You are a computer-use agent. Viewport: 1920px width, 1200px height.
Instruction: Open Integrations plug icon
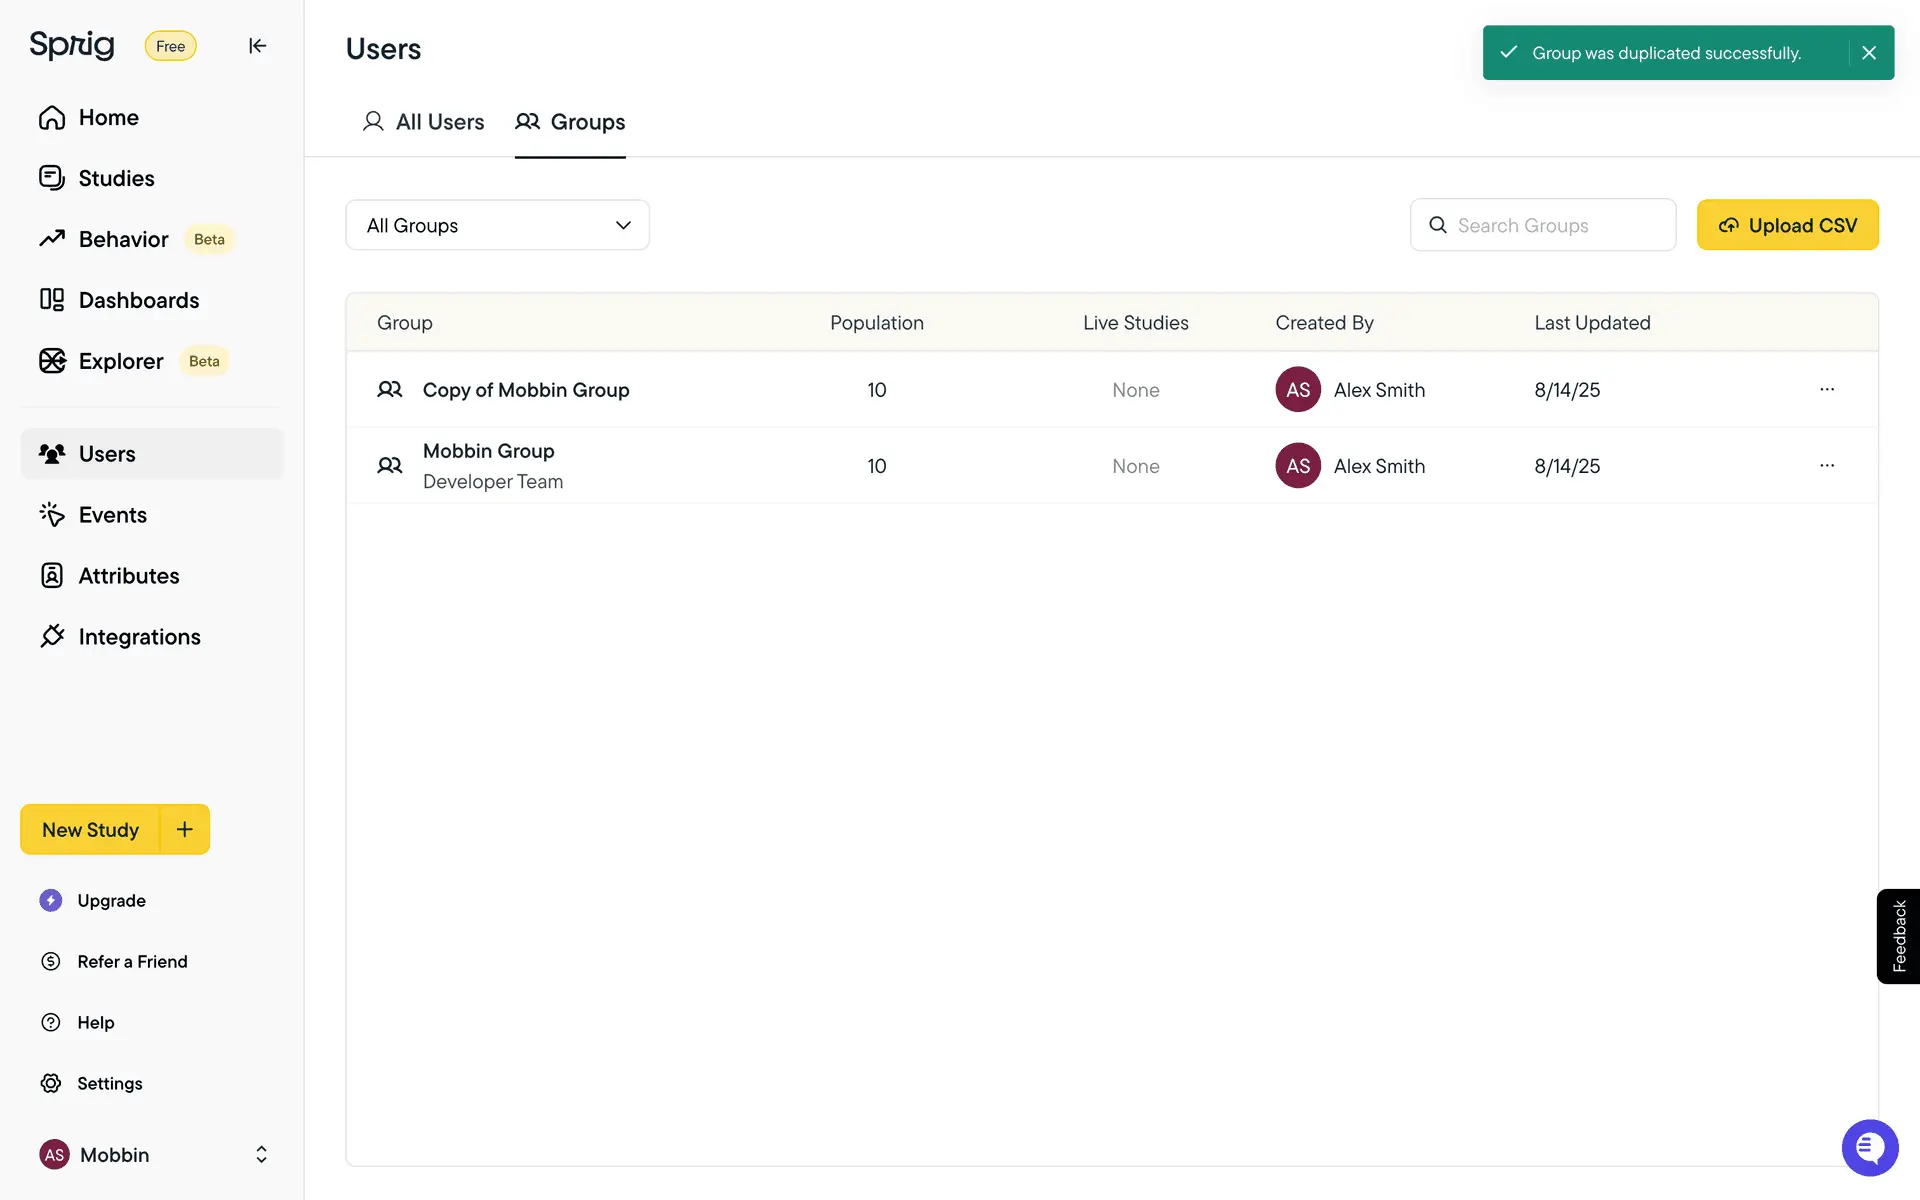pos(52,637)
